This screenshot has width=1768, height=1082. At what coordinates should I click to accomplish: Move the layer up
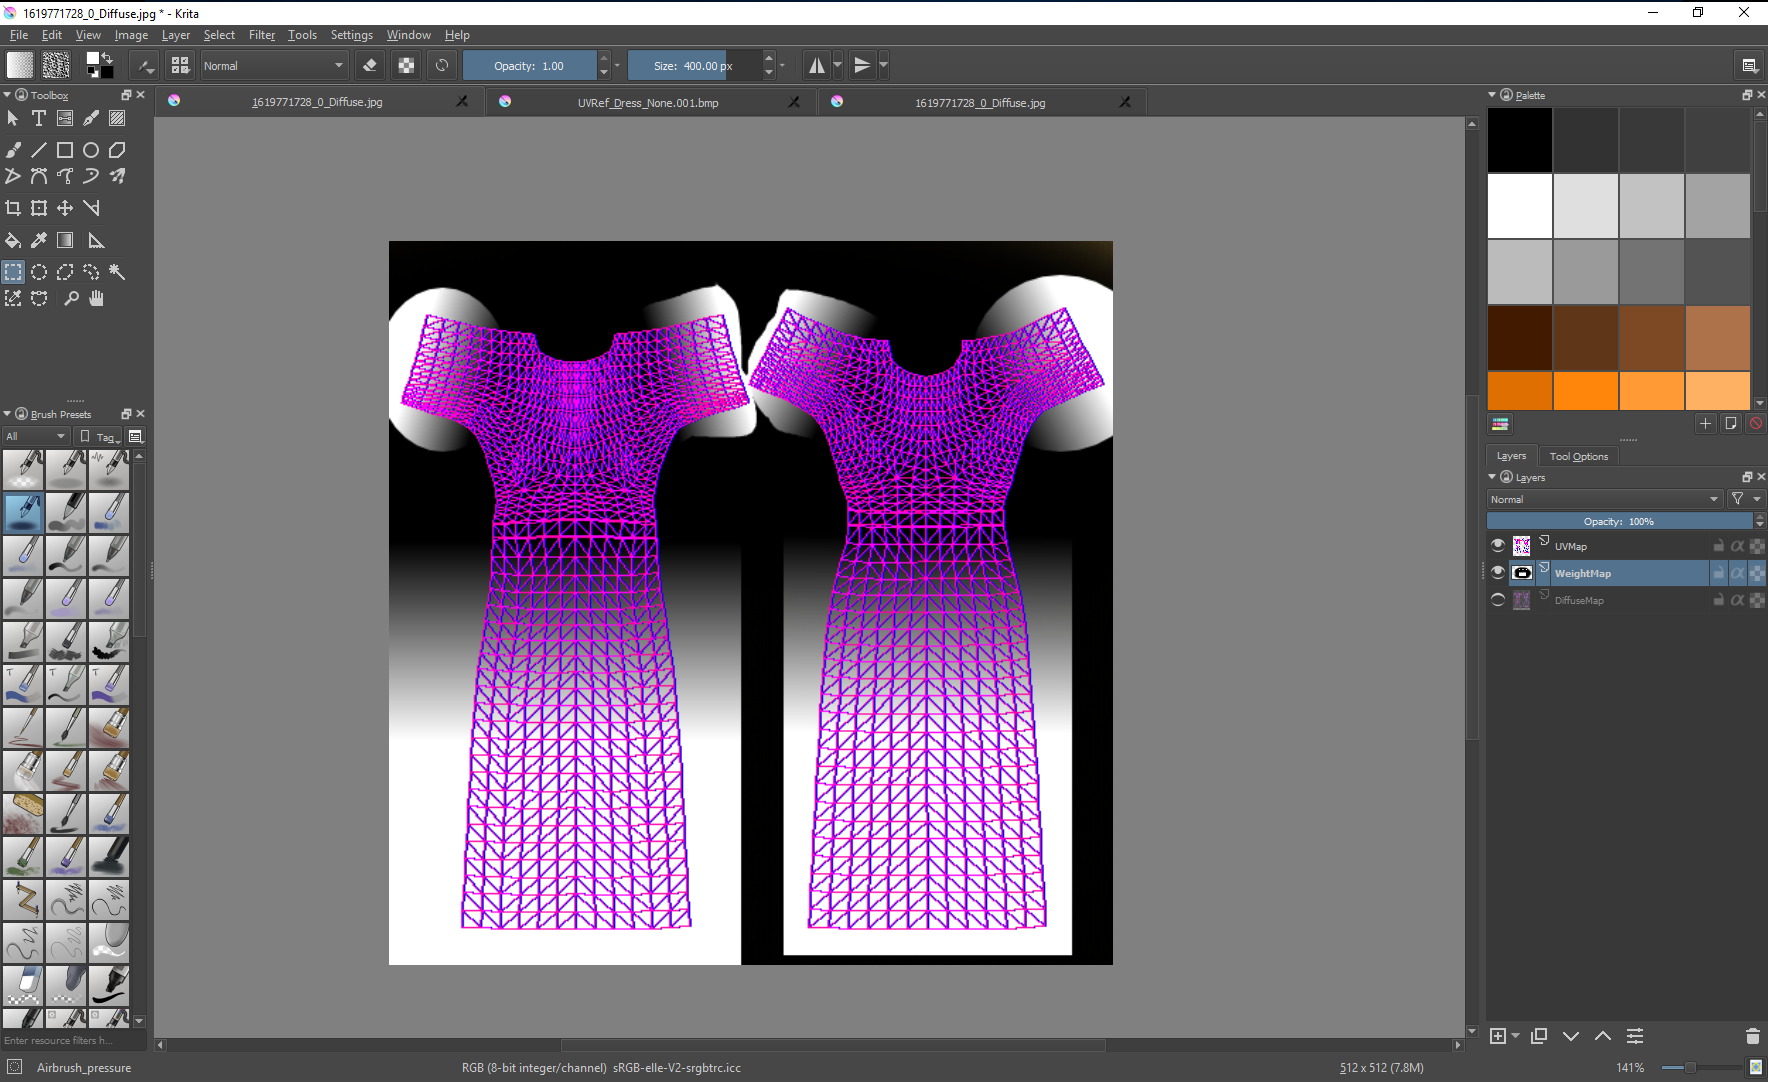pyautogui.click(x=1603, y=1036)
